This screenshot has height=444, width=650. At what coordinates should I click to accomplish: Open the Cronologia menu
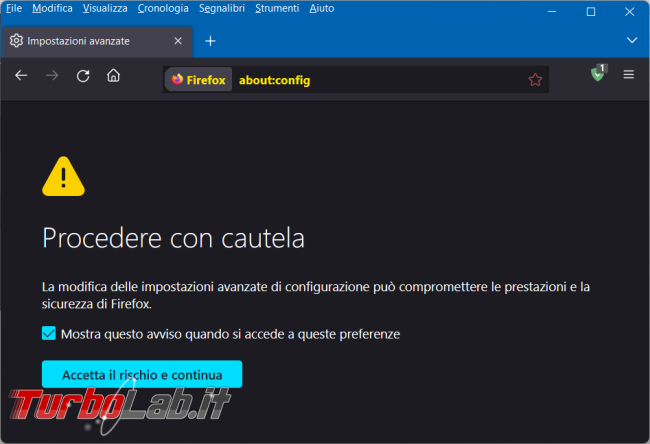point(163,8)
